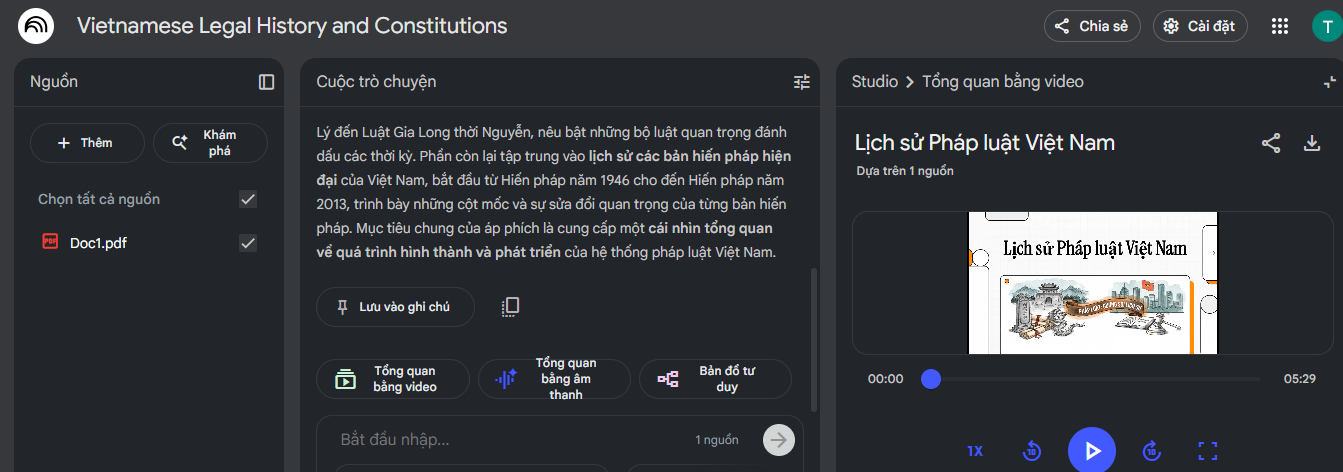
Task: Enter fullscreen video mode
Action: 1207,451
